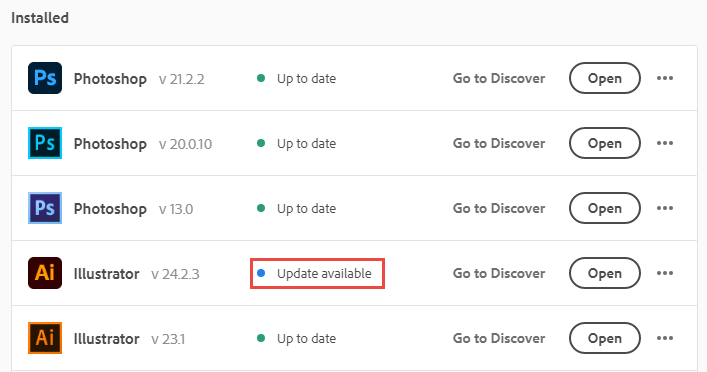Go to Discover for Illustrator v23.1
This screenshot has height=372, width=707.
[499, 338]
